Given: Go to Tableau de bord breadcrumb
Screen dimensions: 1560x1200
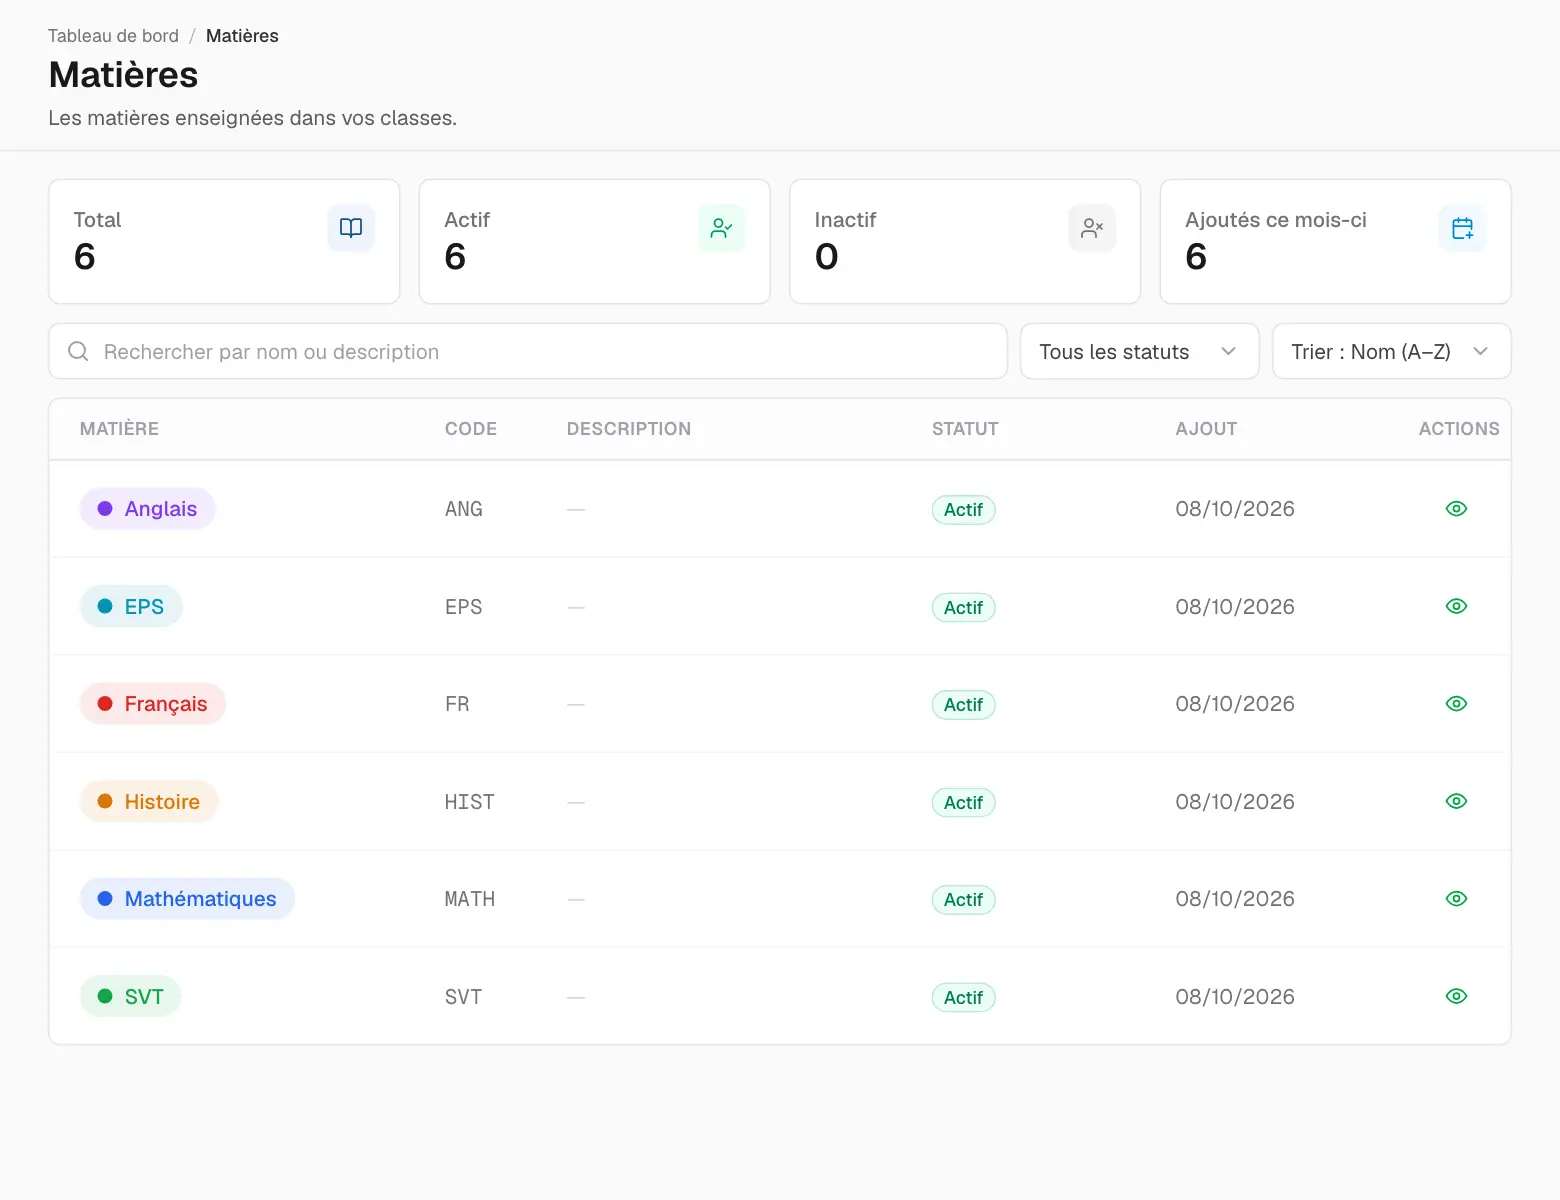Looking at the screenshot, I should [x=113, y=36].
